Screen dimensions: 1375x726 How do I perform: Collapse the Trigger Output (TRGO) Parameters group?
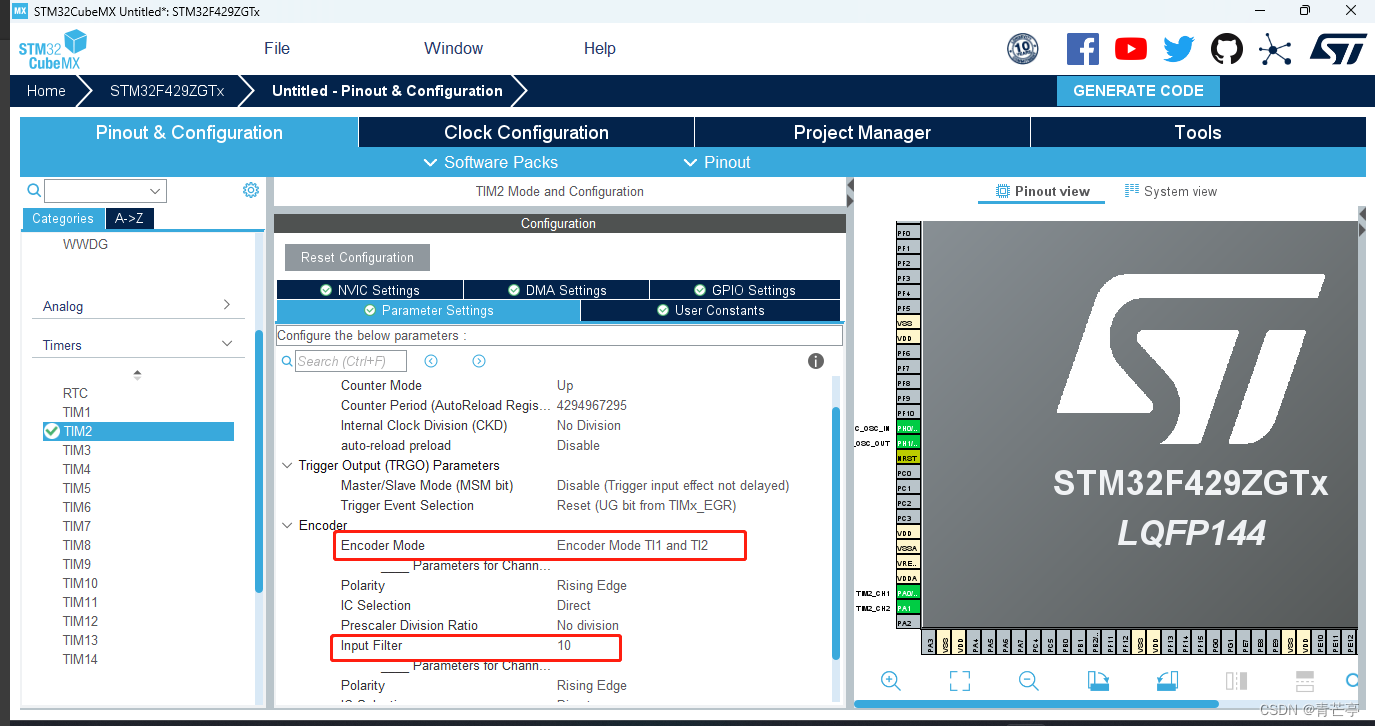tap(287, 466)
